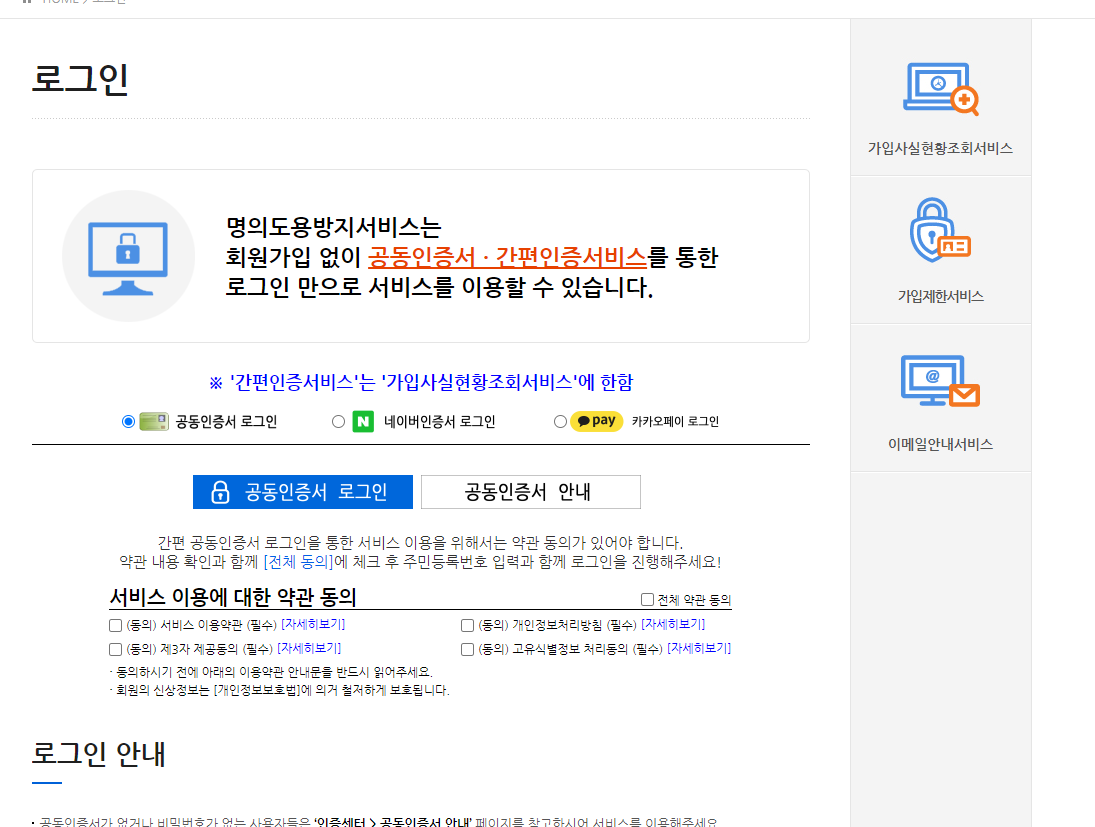Select the 공동인증서 로그인 radio button
1095x827 pixels.
[x=128, y=421]
